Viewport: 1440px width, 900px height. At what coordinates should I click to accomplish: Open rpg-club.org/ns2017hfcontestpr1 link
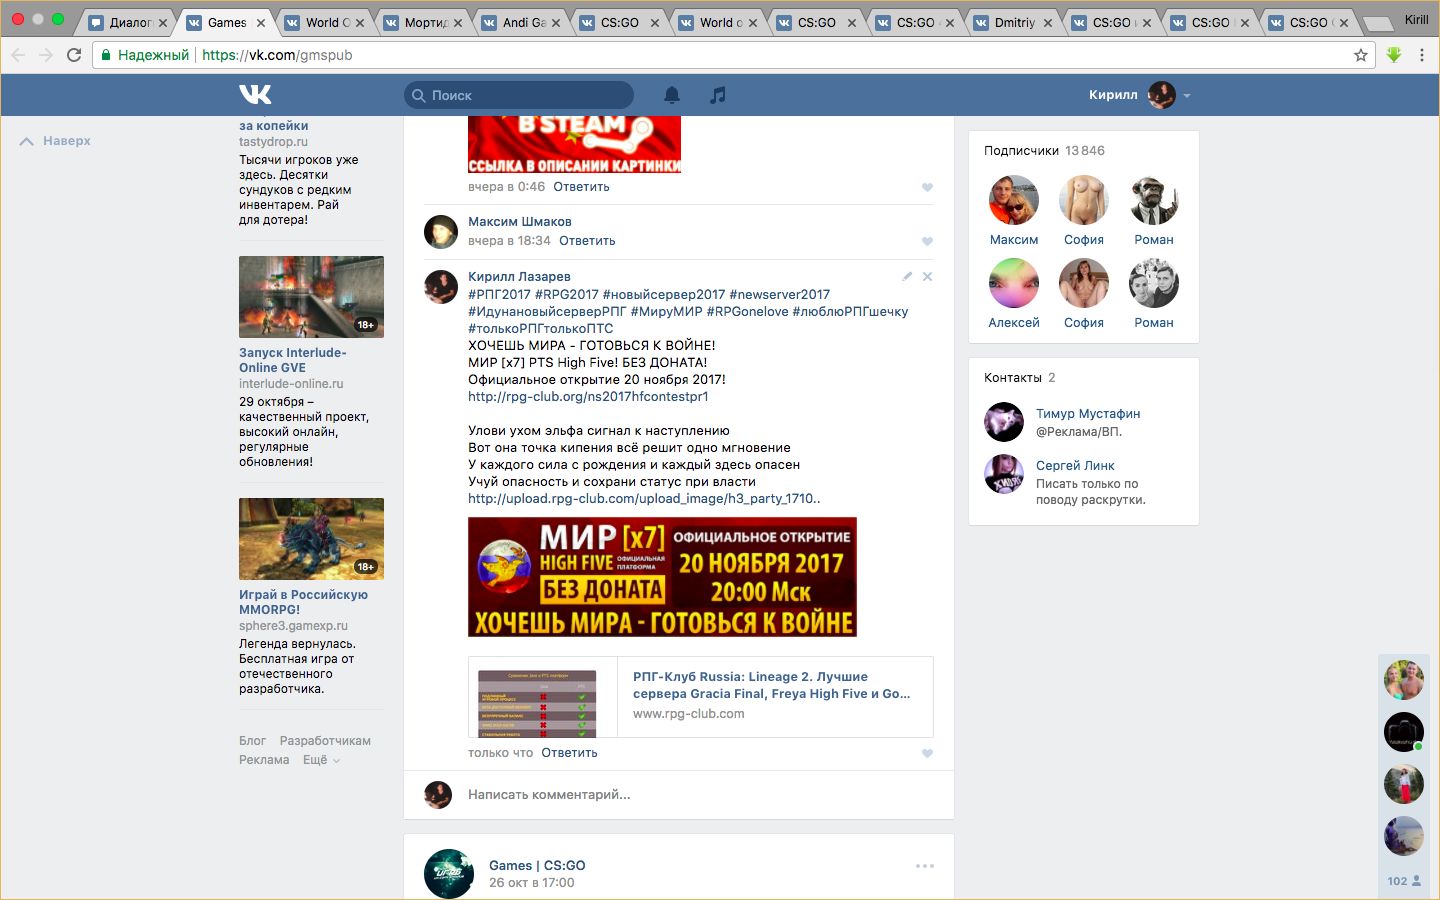point(588,397)
